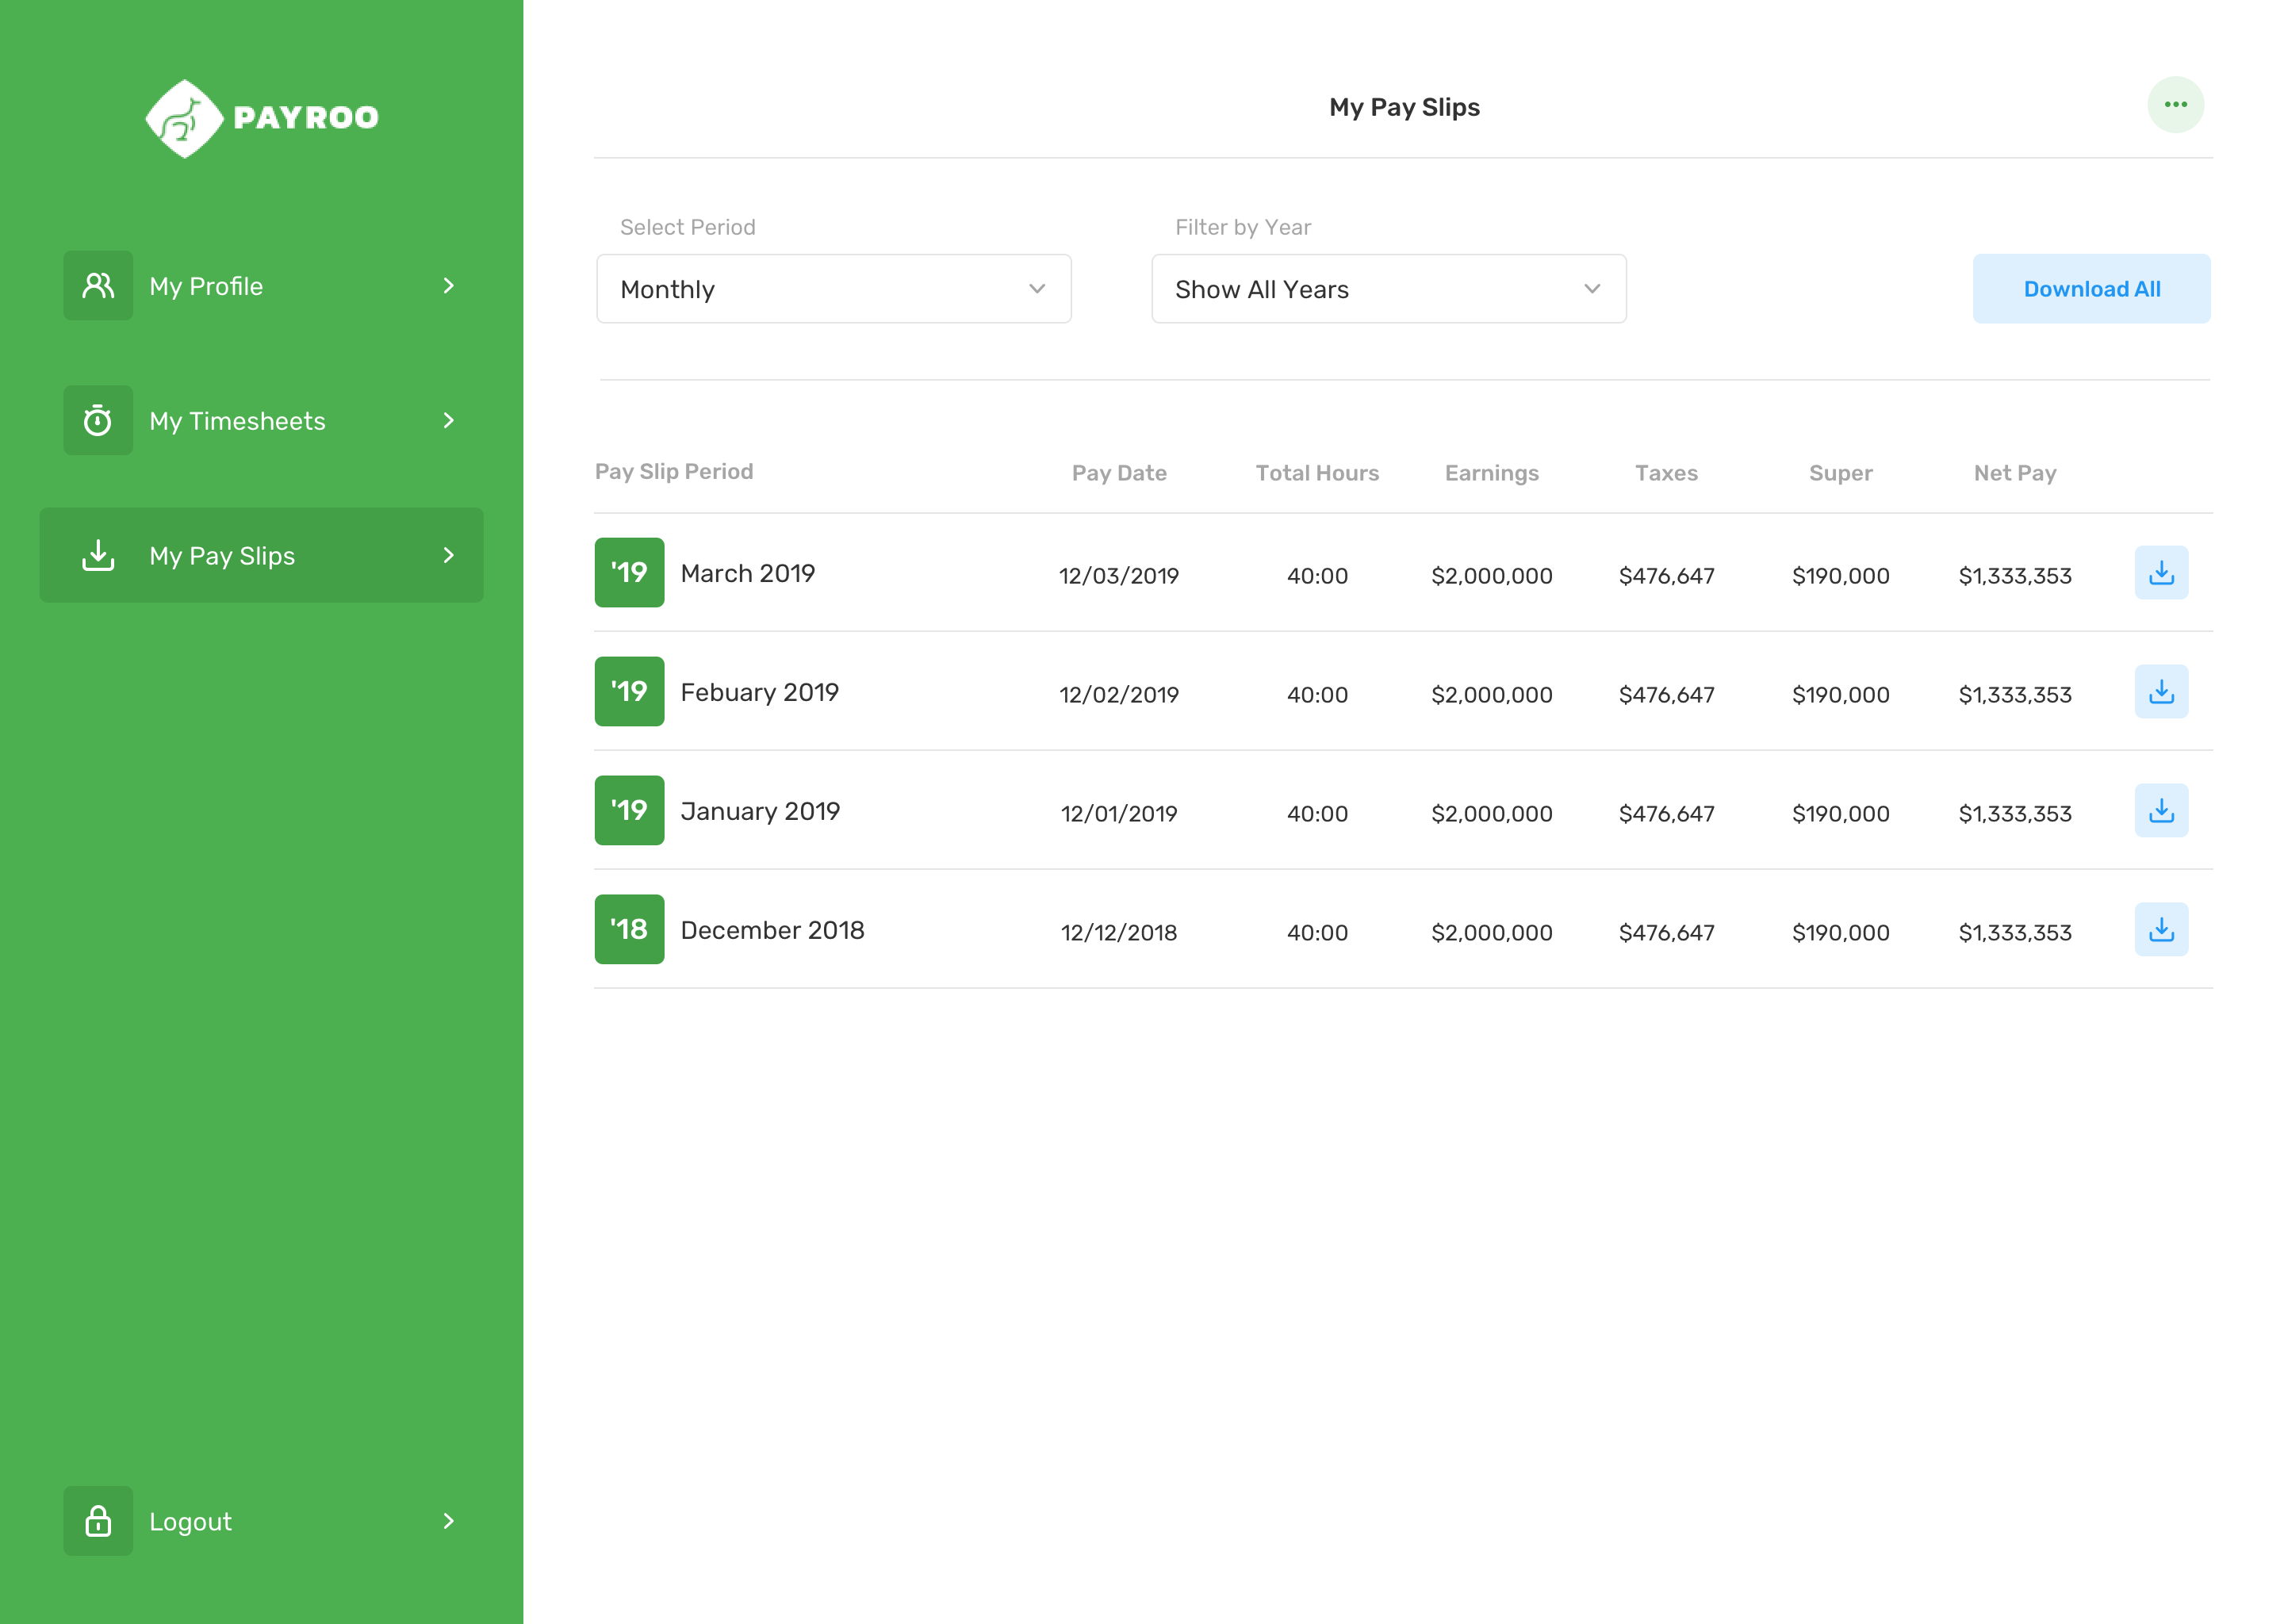Click the pay date 12/01/2019
Screen dimensions: 2284x1624
click(1119, 814)
